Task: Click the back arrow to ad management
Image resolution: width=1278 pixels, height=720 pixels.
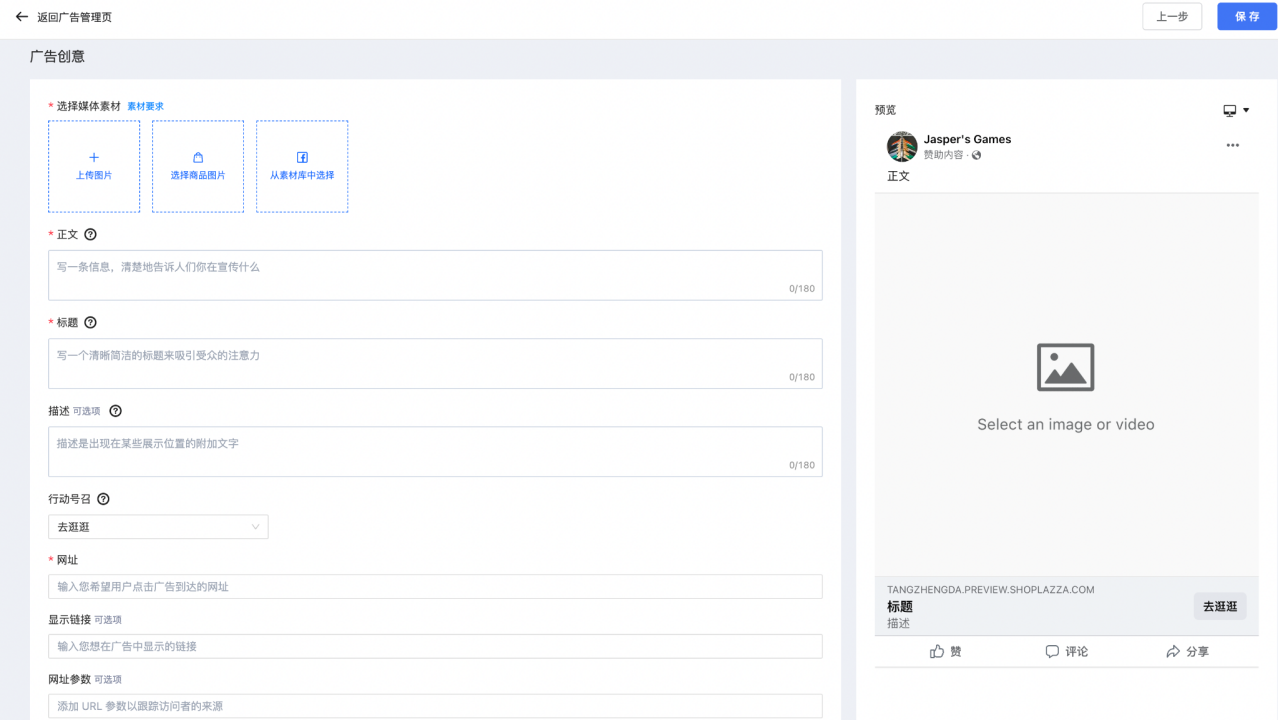Action: tap(22, 17)
